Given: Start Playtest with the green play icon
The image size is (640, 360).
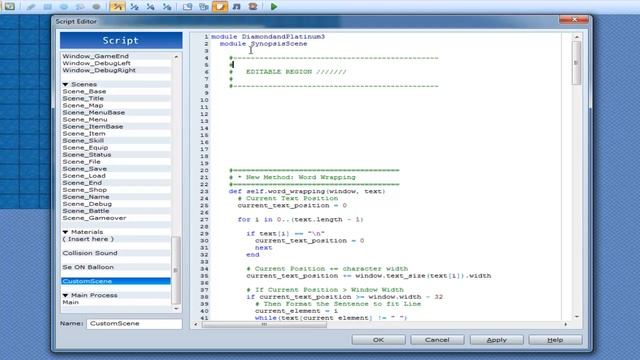Looking at the screenshot, I should click(274, 7).
